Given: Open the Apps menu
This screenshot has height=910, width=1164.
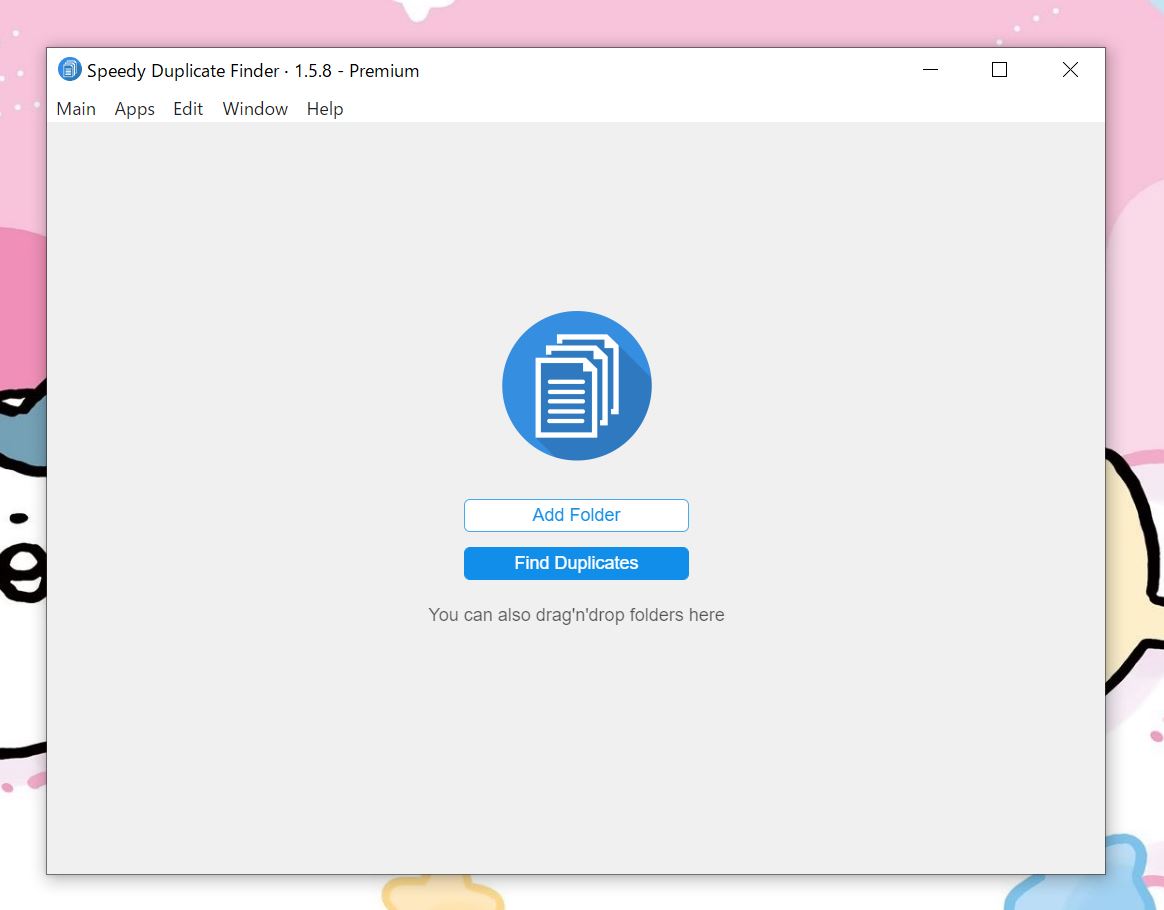Looking at the screenshot, I should click(134, 109).
